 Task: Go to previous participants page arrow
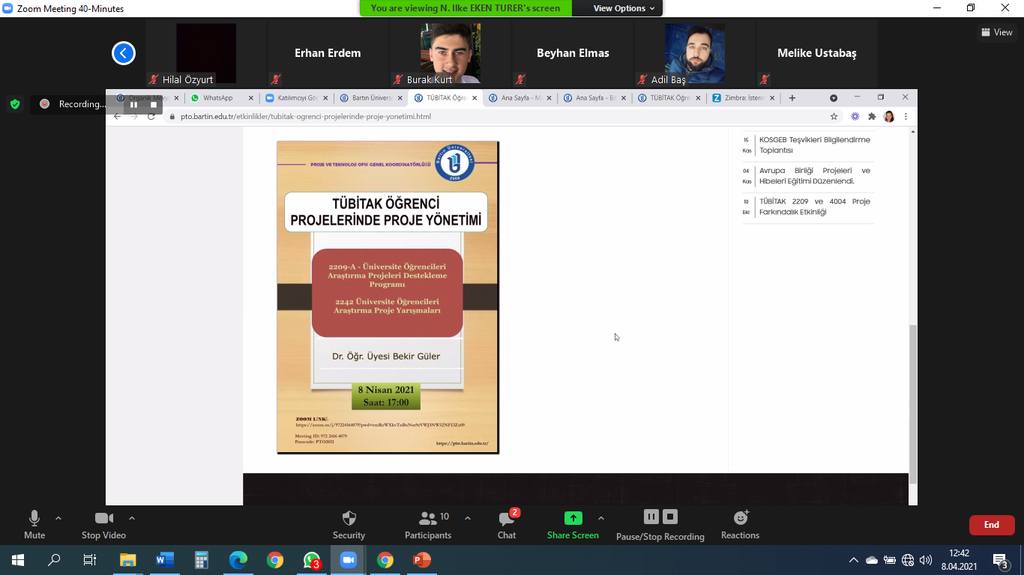coord(123,53)
